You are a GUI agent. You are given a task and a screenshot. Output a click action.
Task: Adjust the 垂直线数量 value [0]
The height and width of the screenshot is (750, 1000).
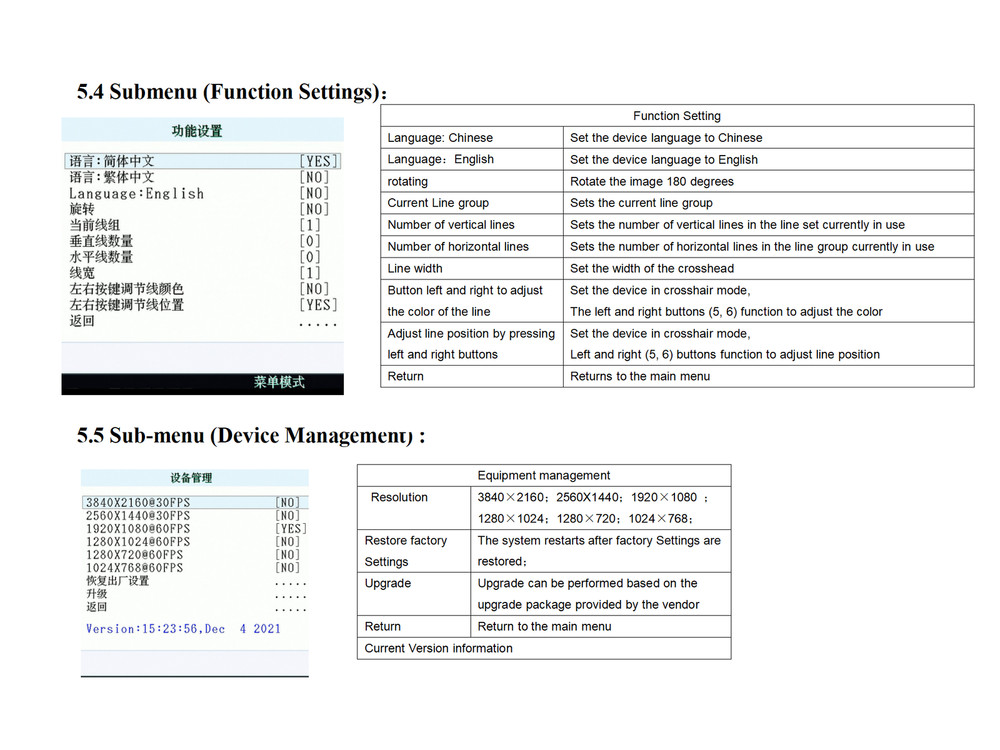tap(310, 241)
